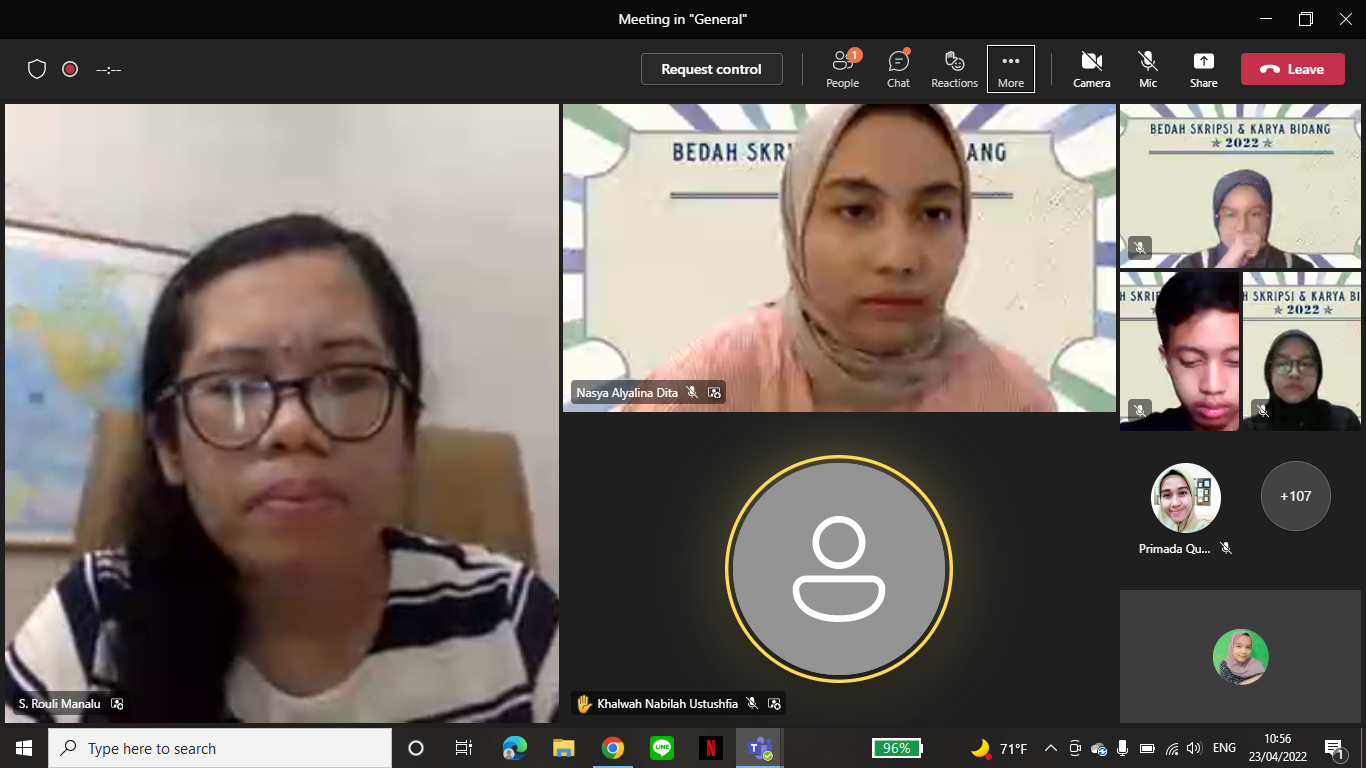Leave the meeting

(x=1292, y=69)
